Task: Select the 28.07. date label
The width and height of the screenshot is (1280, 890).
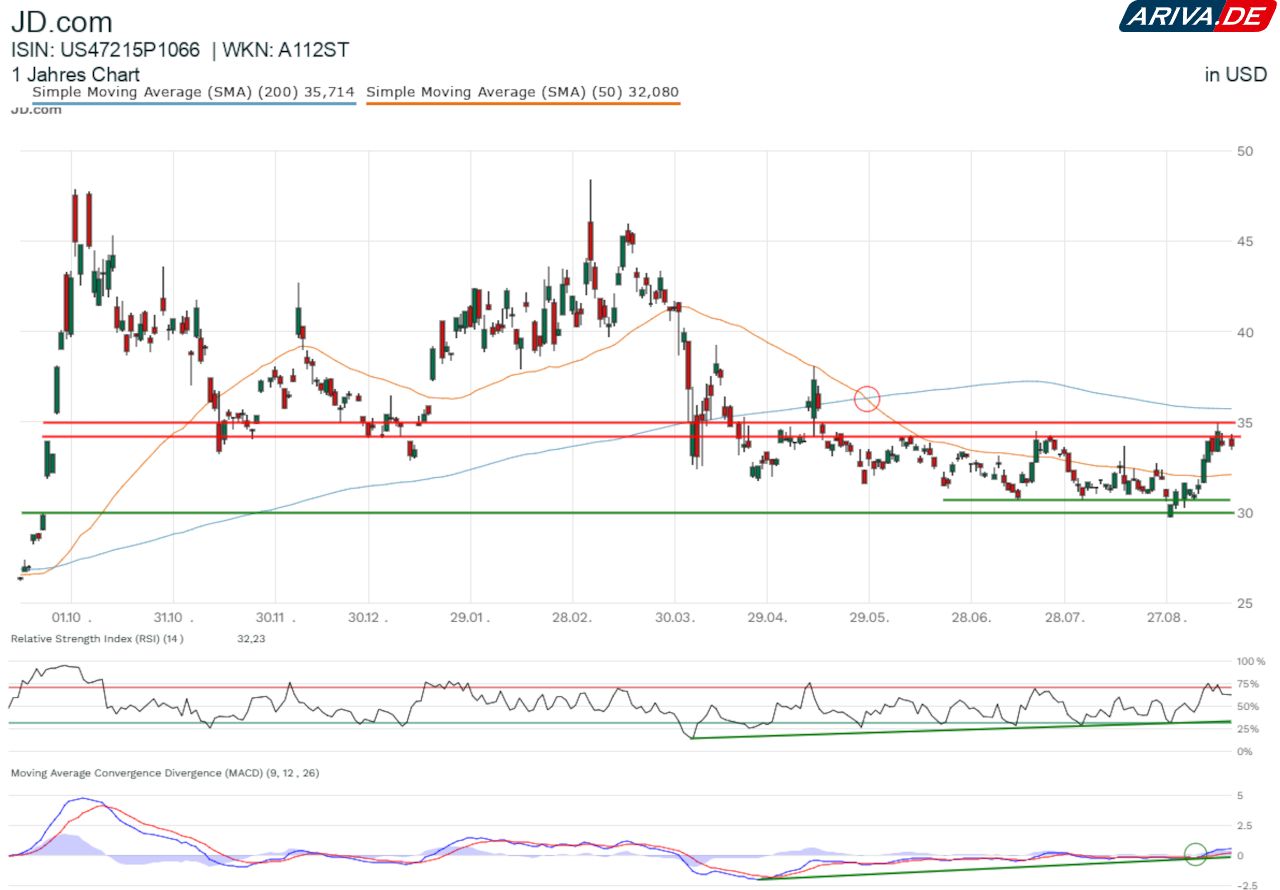Action: point(1066,617)
